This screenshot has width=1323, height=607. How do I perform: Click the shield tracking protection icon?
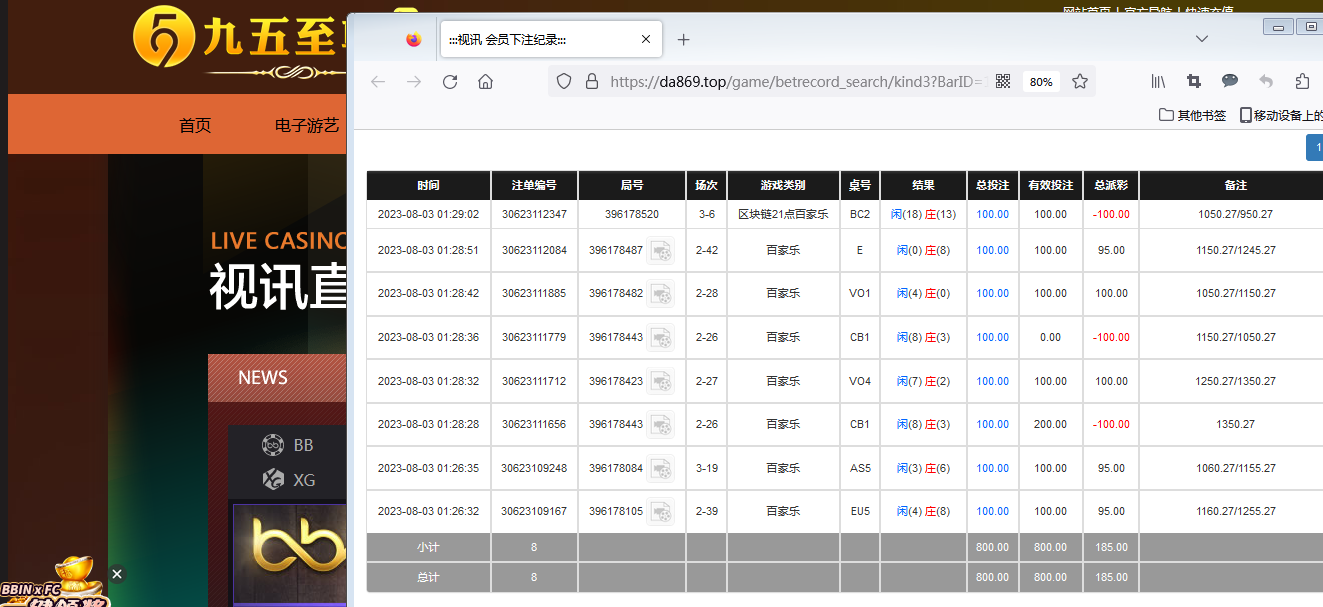(564, 82)
